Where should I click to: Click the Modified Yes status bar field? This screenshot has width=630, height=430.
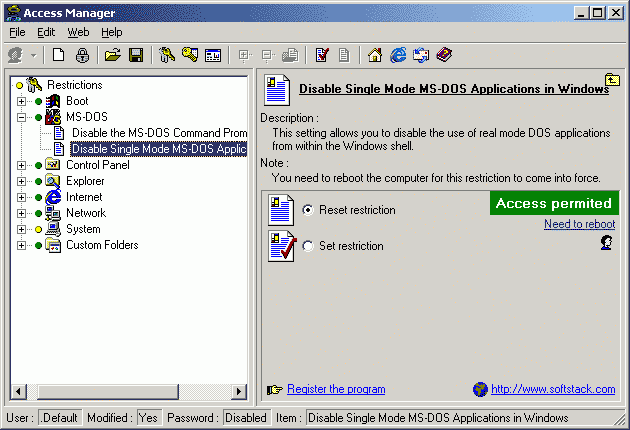pyautogui.click(x=148, y=418)
